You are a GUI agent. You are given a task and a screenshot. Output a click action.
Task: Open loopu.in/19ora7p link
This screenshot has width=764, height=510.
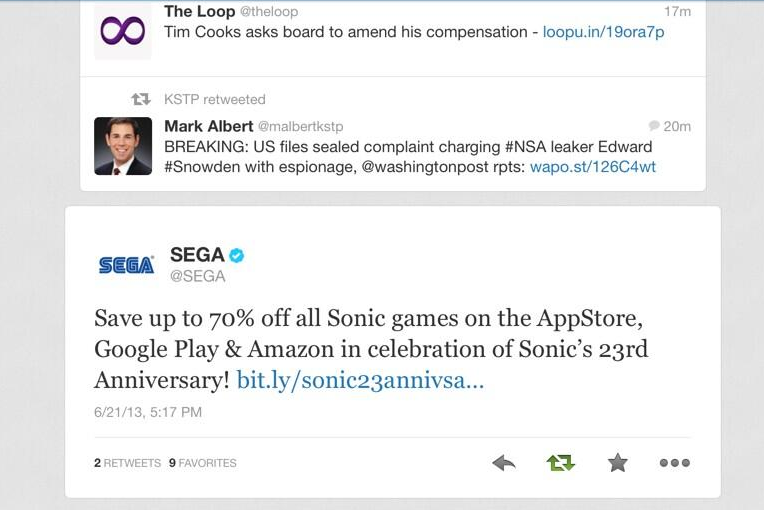pos(603,32)
